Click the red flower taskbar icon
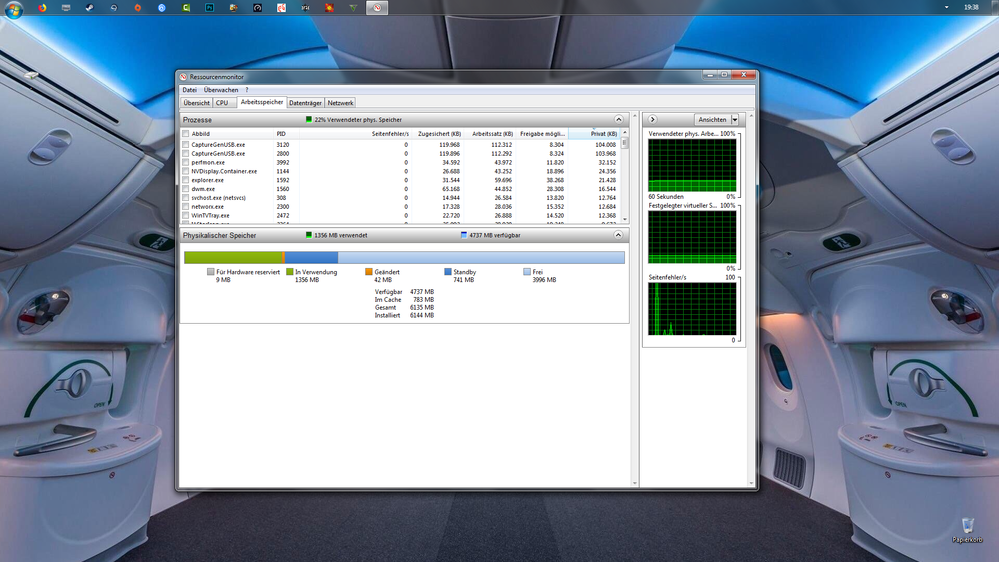Viewport: 999px width, 562px height. pos(329,8)
